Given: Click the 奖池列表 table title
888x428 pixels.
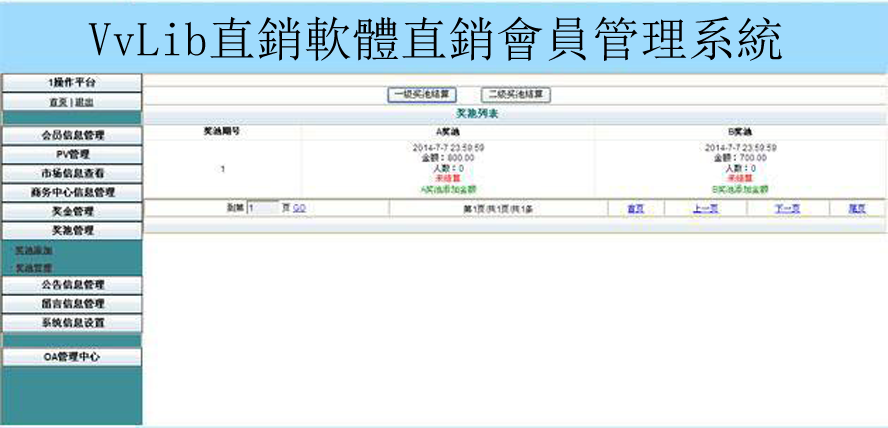Looking at the screenshot, I should pos(477,114).
